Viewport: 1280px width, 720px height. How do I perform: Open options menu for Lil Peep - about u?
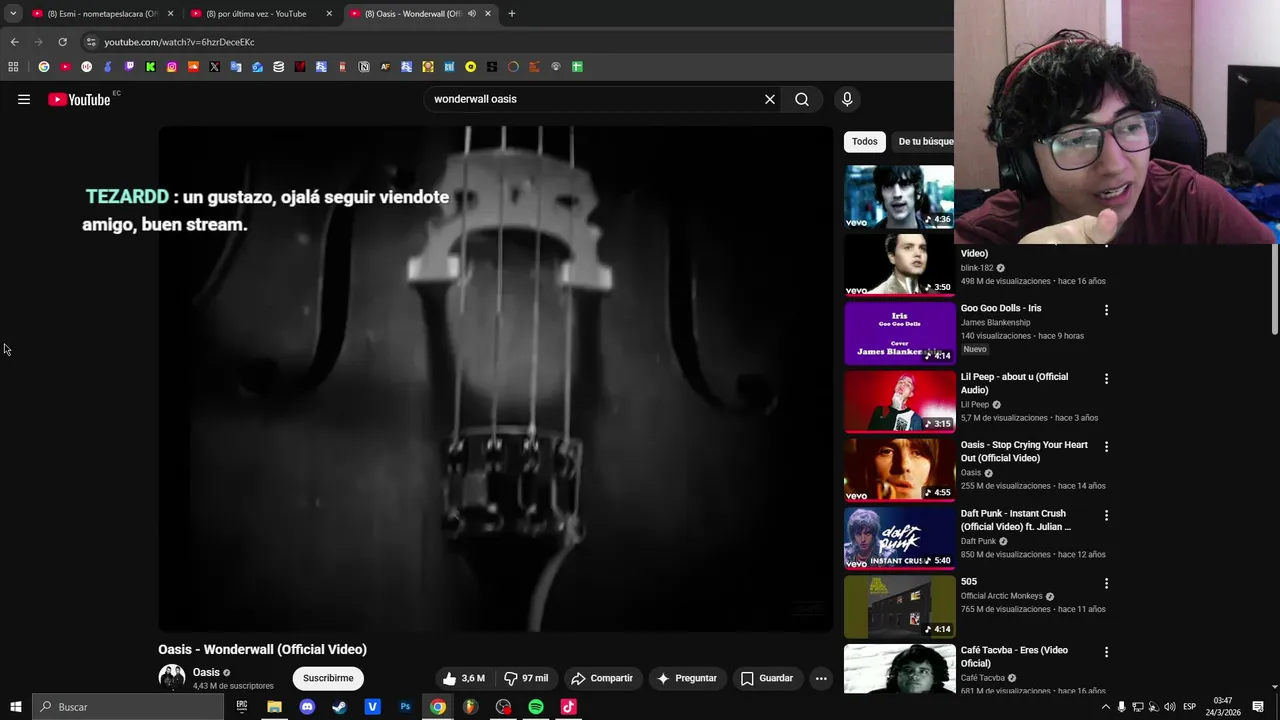(x=1106, y=379)
